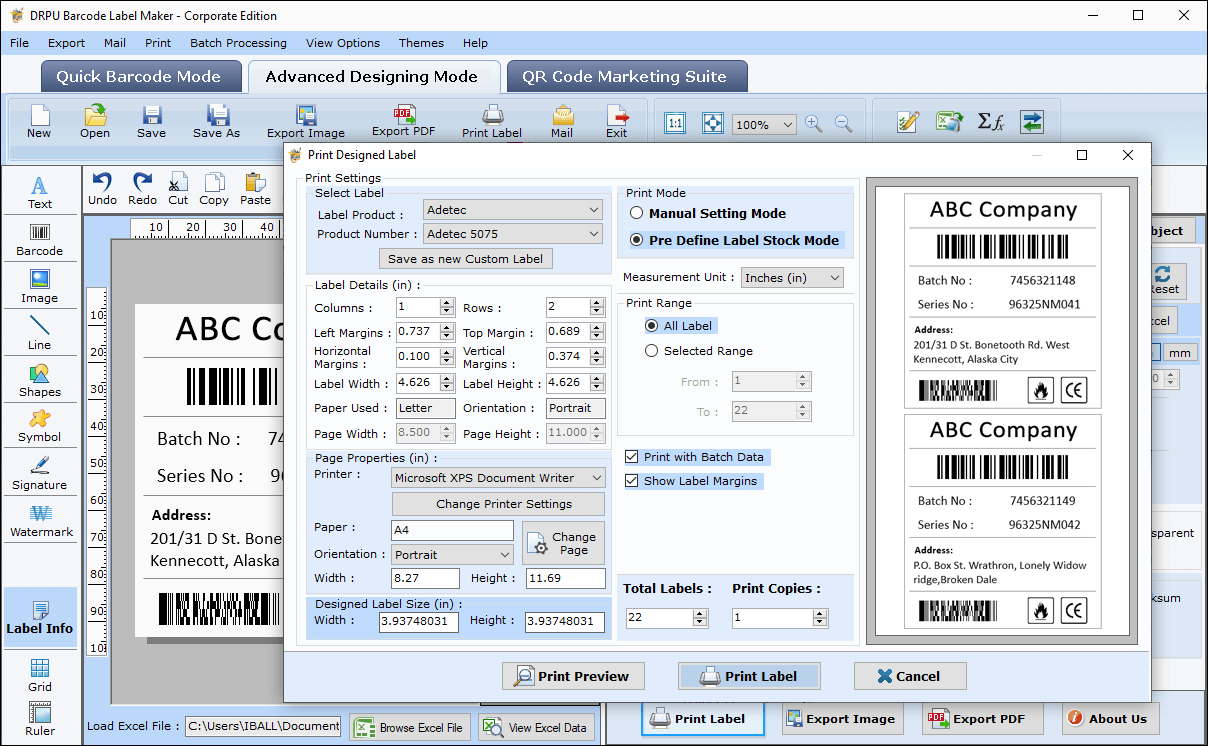The width and height of the screenshot is (1208, 746).
Task: Click the Rows value stepper
Action: (x=597, y=307)
